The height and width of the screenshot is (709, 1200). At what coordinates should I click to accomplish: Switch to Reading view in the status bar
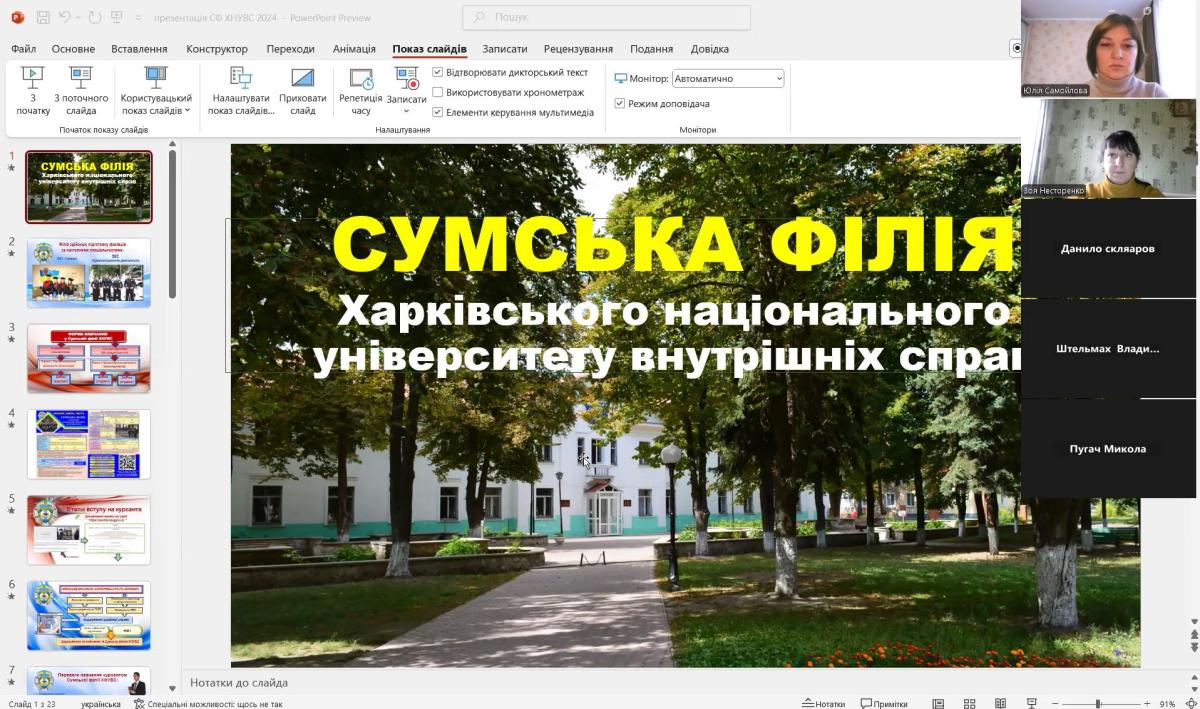coord(1000,704)
